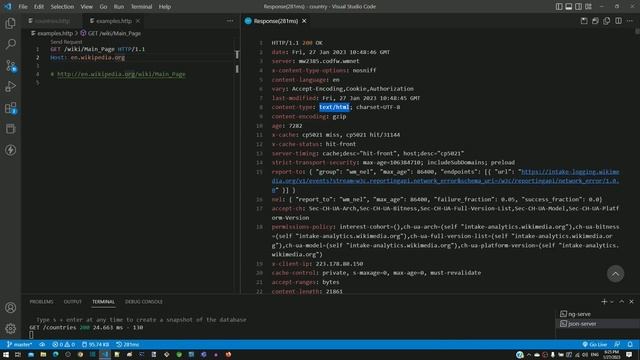The height and width of the screenshot is (360, 640).
Task: Open the notifications bell in the status bar
Action: pyautogui.click(x=630, y=344)
